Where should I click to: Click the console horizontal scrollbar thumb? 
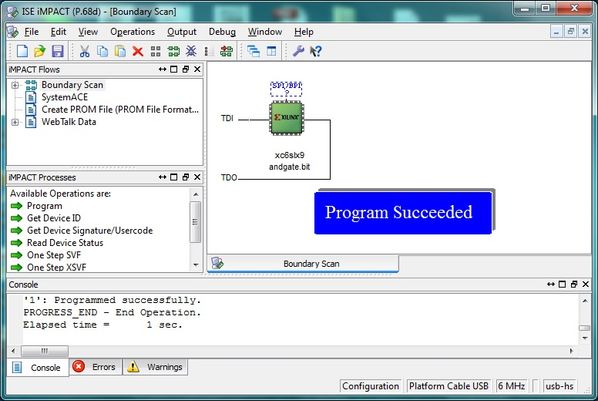click(x=45, y=351)
